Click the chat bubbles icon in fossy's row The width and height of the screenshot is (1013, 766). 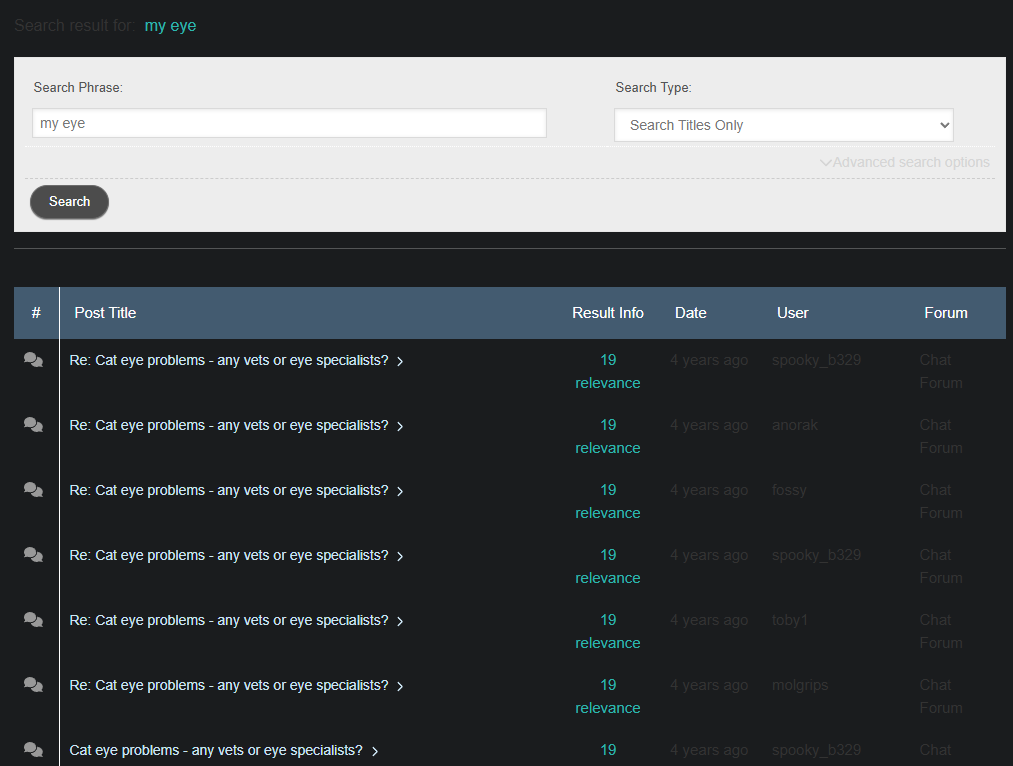click(x=33, y=490)
